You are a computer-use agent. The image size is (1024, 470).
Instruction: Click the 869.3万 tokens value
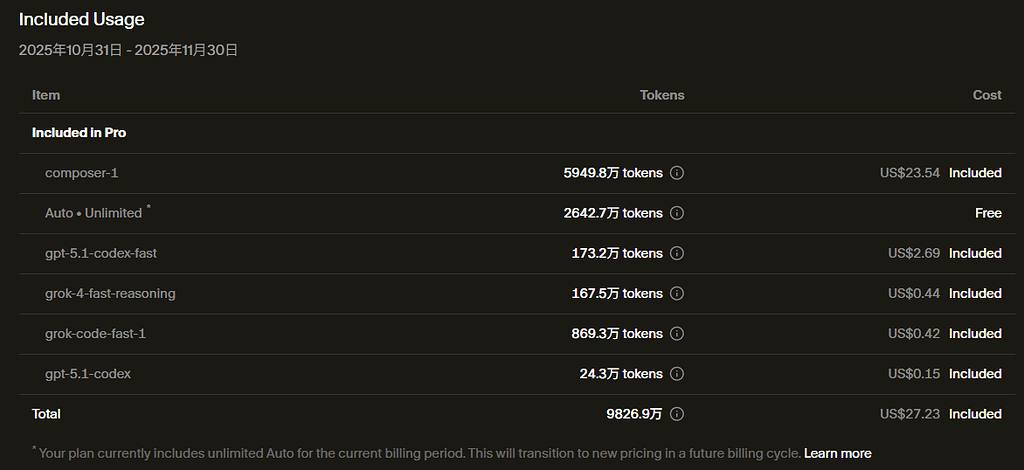click(617, 334)
